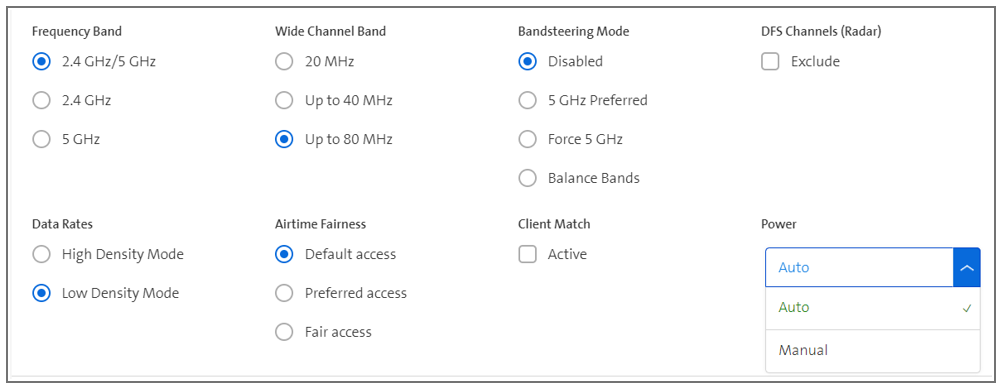
Task: Enable the DFS Channels Exclude checkbox
Action: pos(770,62)
